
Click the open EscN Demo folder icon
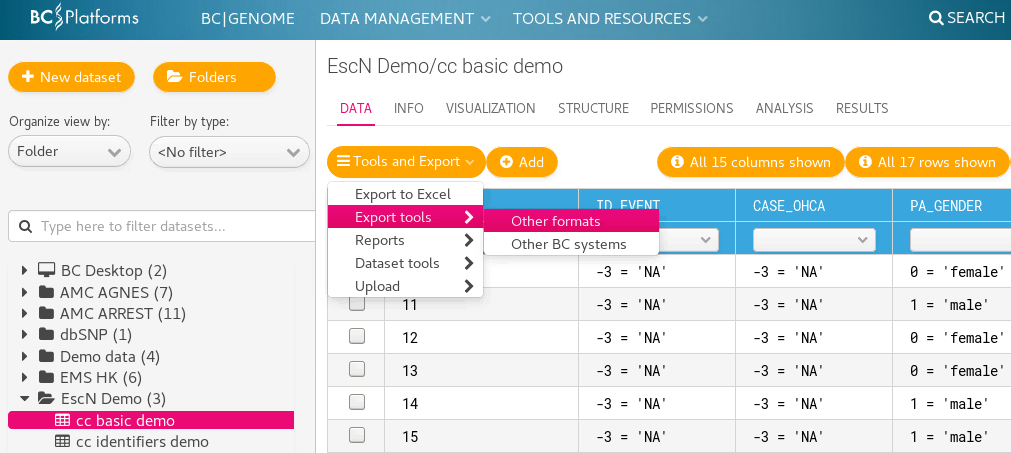[x=46, y=399]
